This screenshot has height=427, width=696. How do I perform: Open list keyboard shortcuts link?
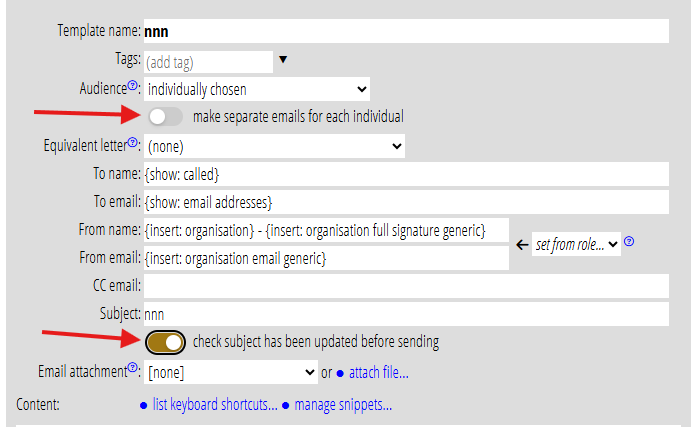click(x=215, y=405)
